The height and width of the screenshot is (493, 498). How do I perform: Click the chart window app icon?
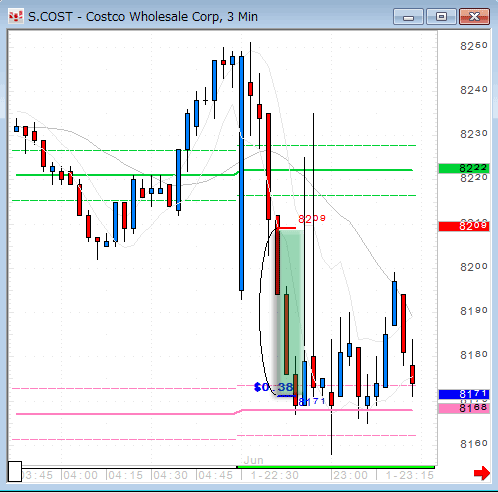(x=15, y=16)
